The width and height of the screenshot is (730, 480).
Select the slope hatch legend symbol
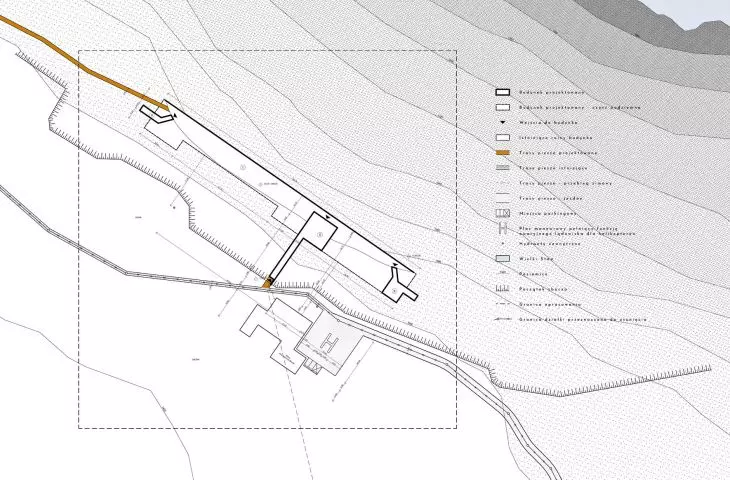(503, 289)
